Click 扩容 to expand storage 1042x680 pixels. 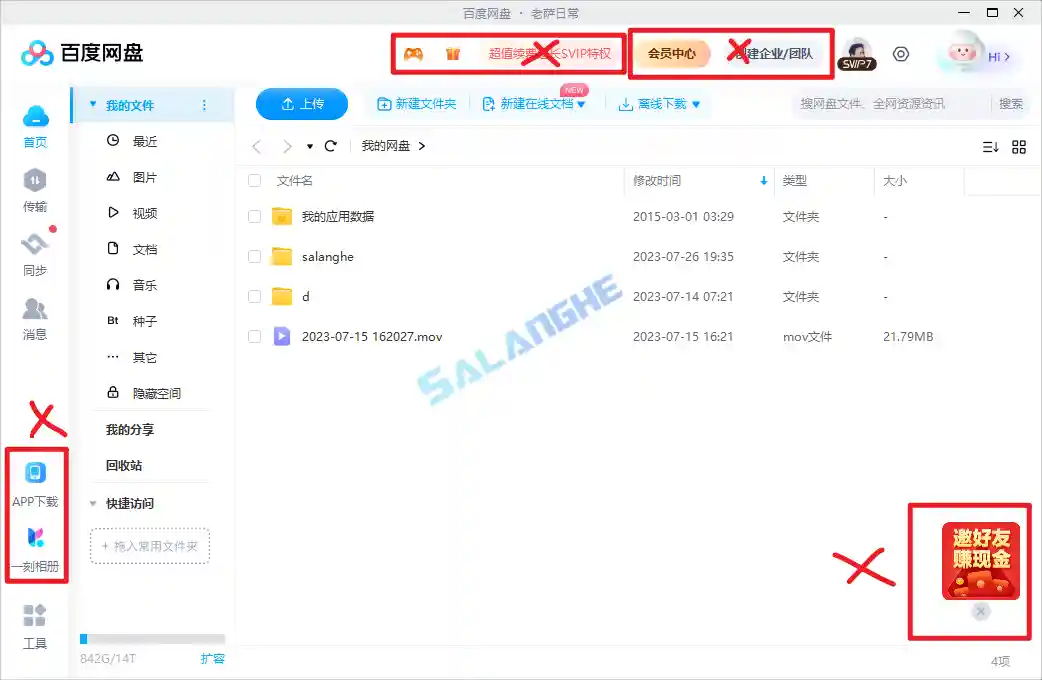click(x=213, y=658)
